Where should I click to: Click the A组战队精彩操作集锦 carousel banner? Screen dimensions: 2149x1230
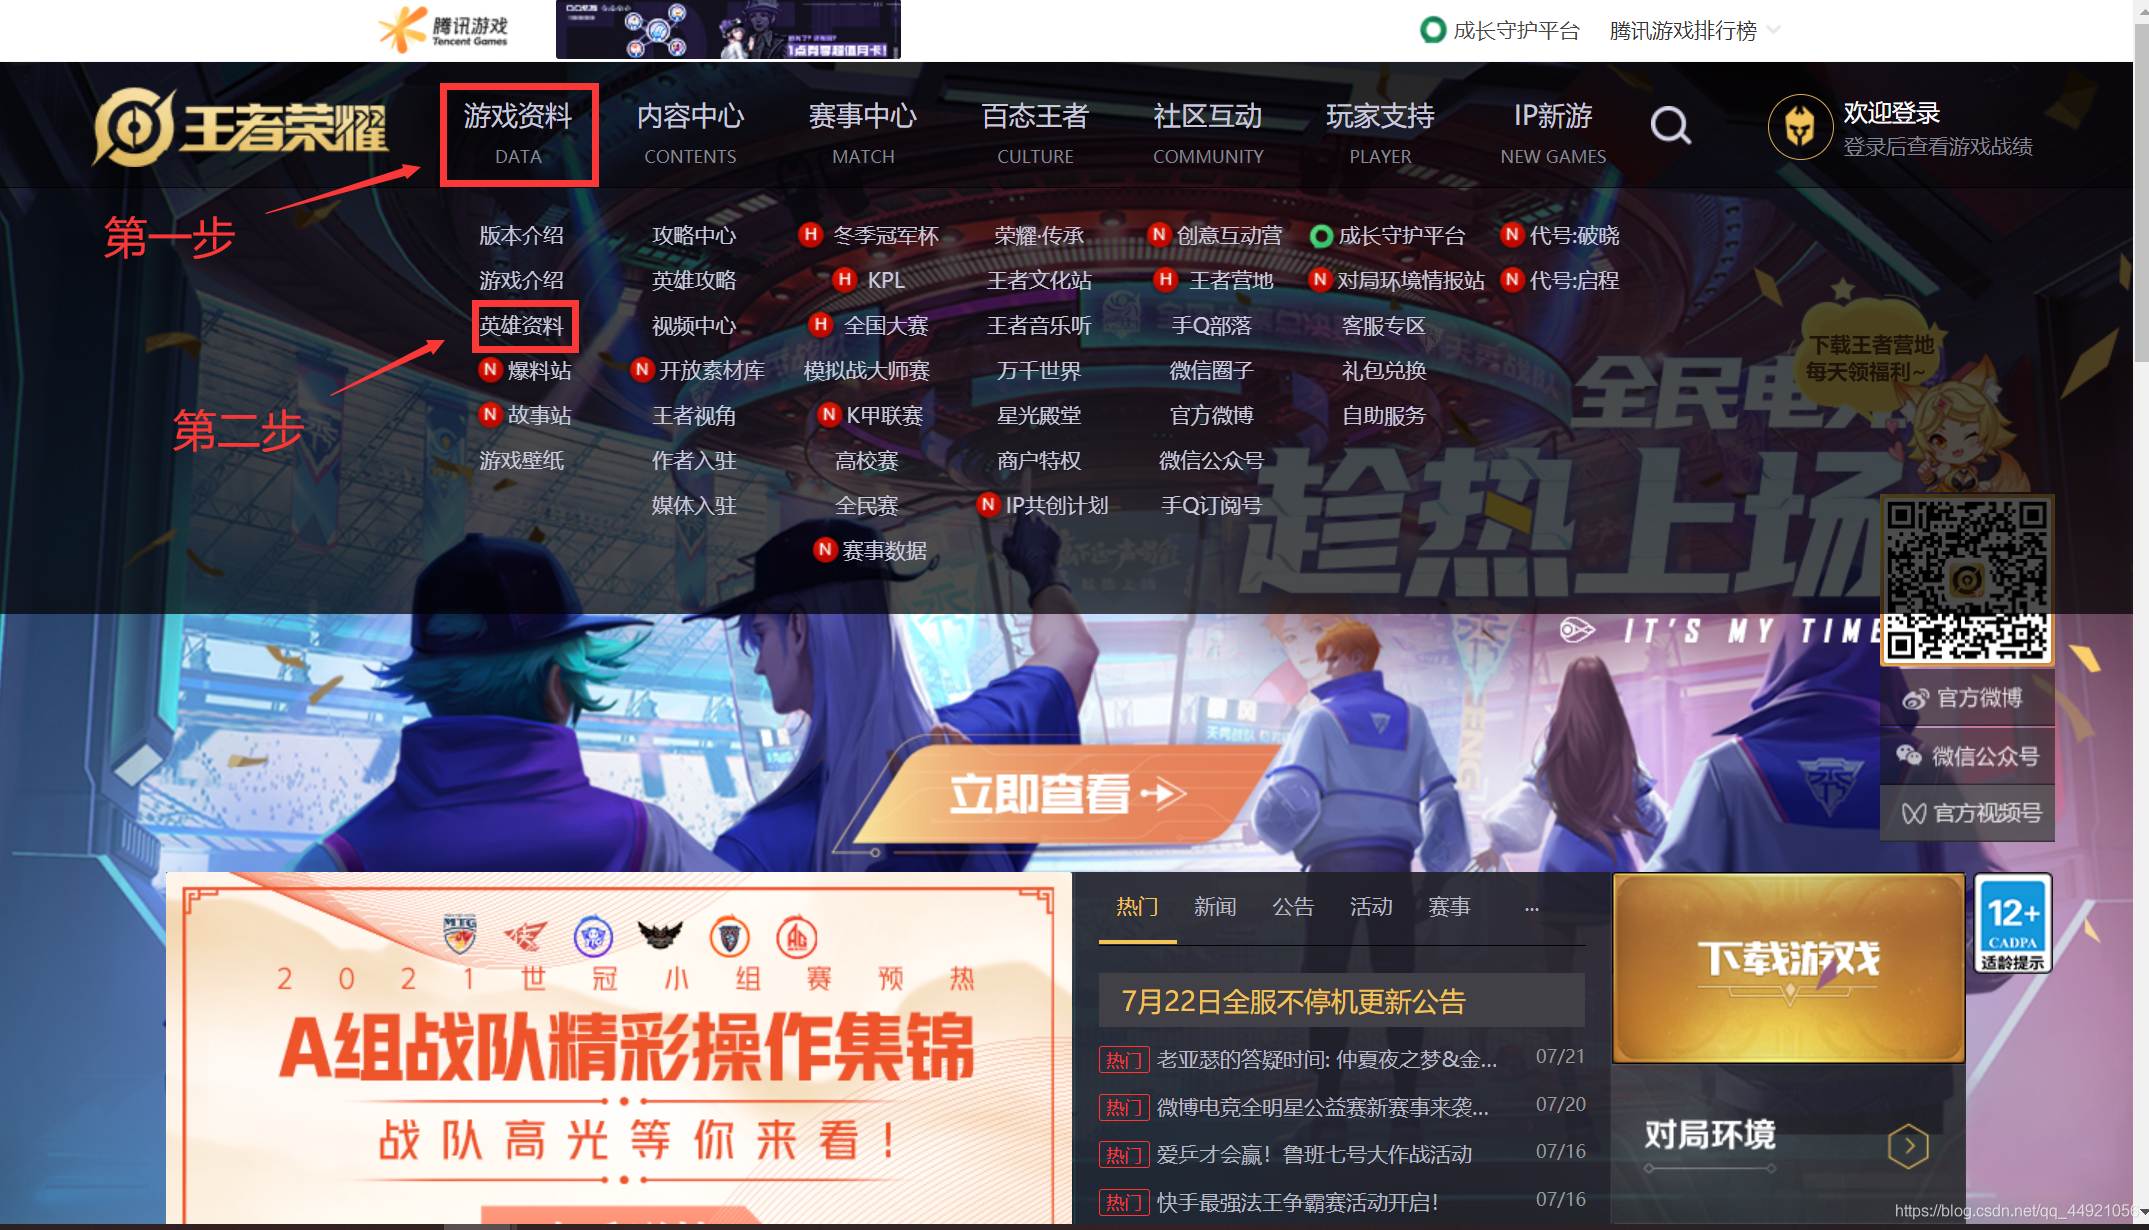pos(619,1048)
